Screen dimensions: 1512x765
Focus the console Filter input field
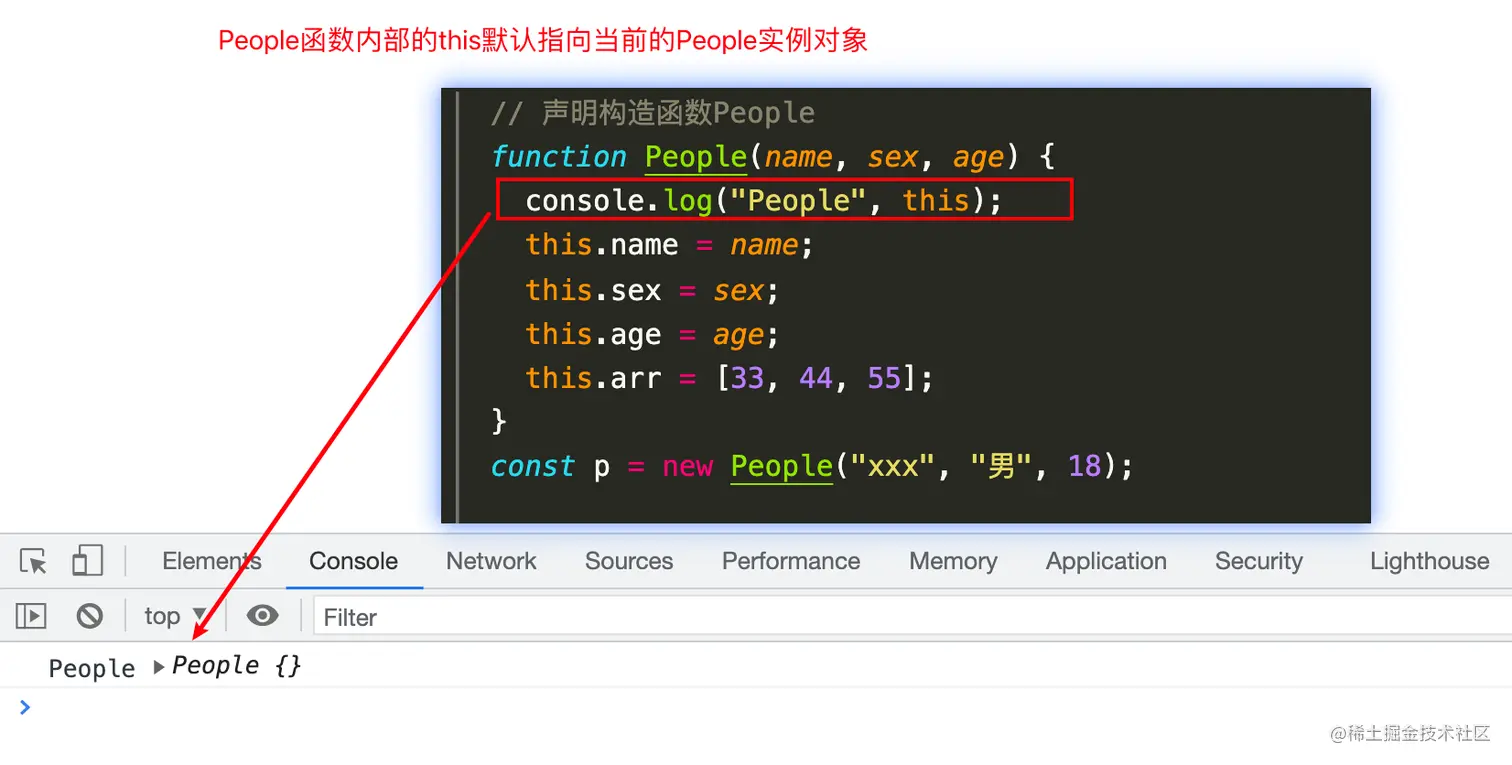coord(912,617)
